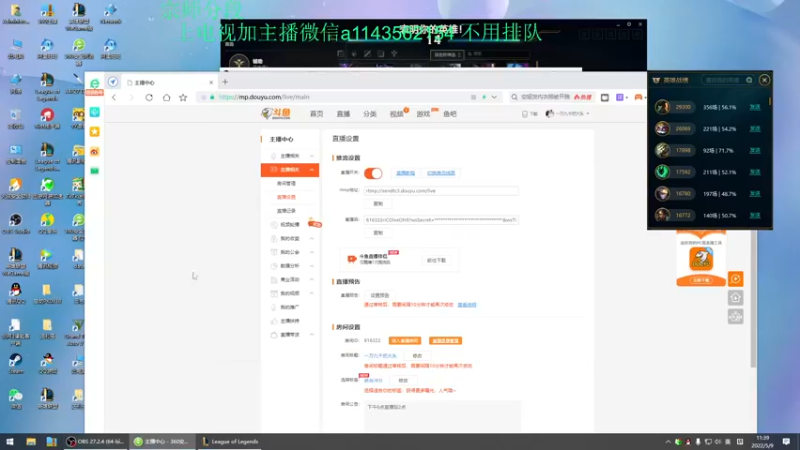
Task: Go to the browser home page icon
Action: click(x=166, y=97)
